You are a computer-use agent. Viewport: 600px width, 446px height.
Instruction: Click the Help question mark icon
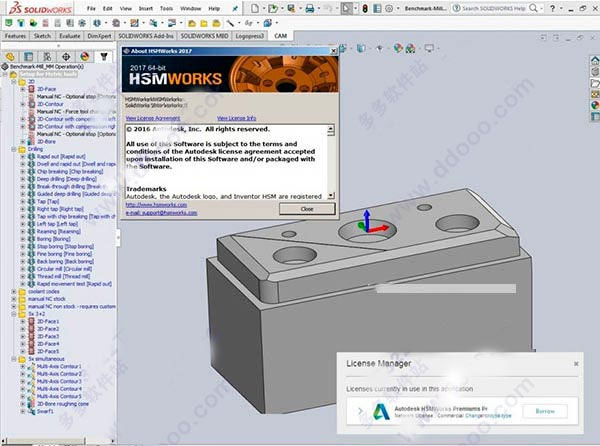(553, 8)
